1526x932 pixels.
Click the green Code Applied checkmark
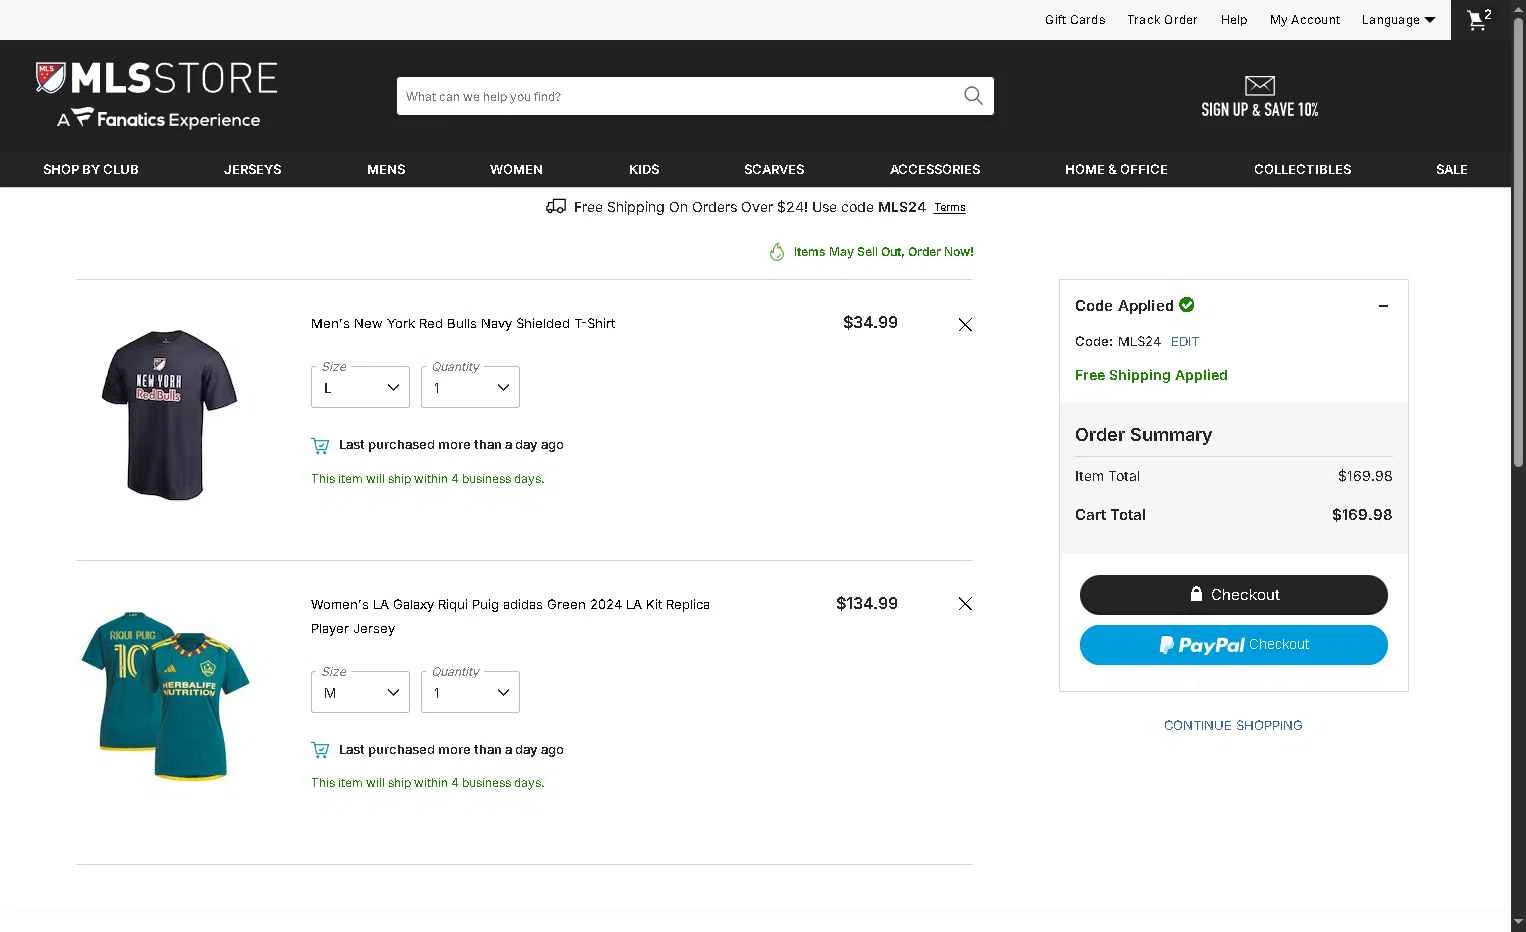1187,305
